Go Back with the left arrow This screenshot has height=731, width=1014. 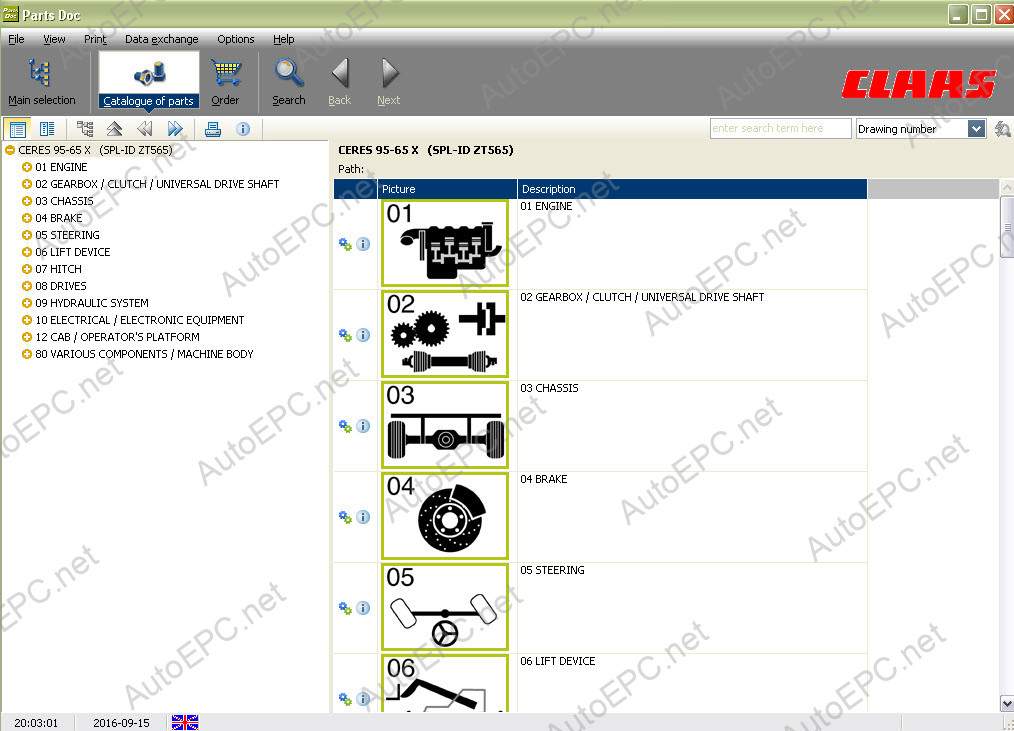click(340, 82)
